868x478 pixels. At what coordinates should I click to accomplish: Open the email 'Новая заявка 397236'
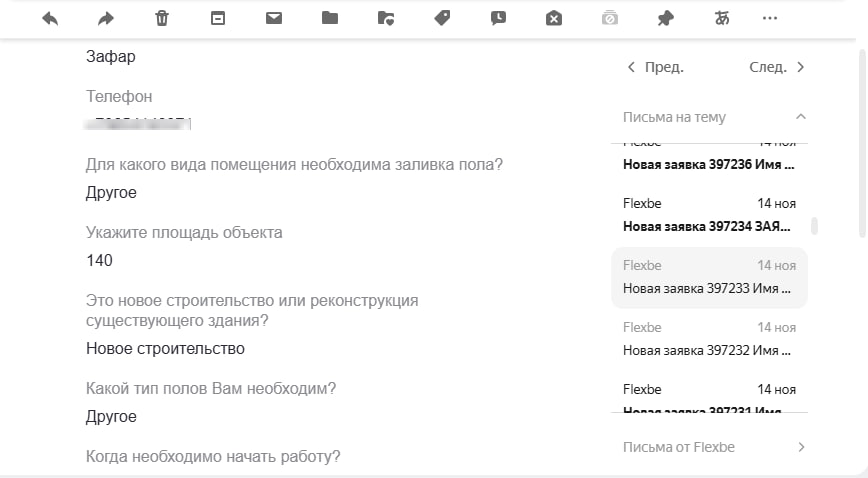pos(708,164)
